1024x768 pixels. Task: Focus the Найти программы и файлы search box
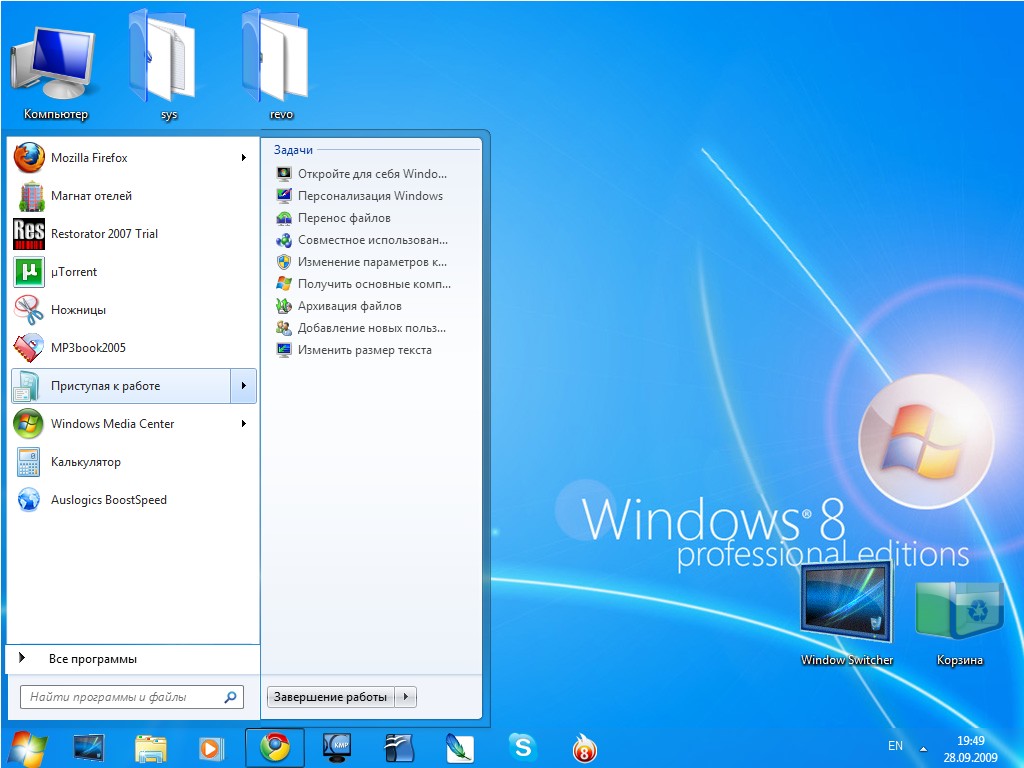click(x=122, y=697)
